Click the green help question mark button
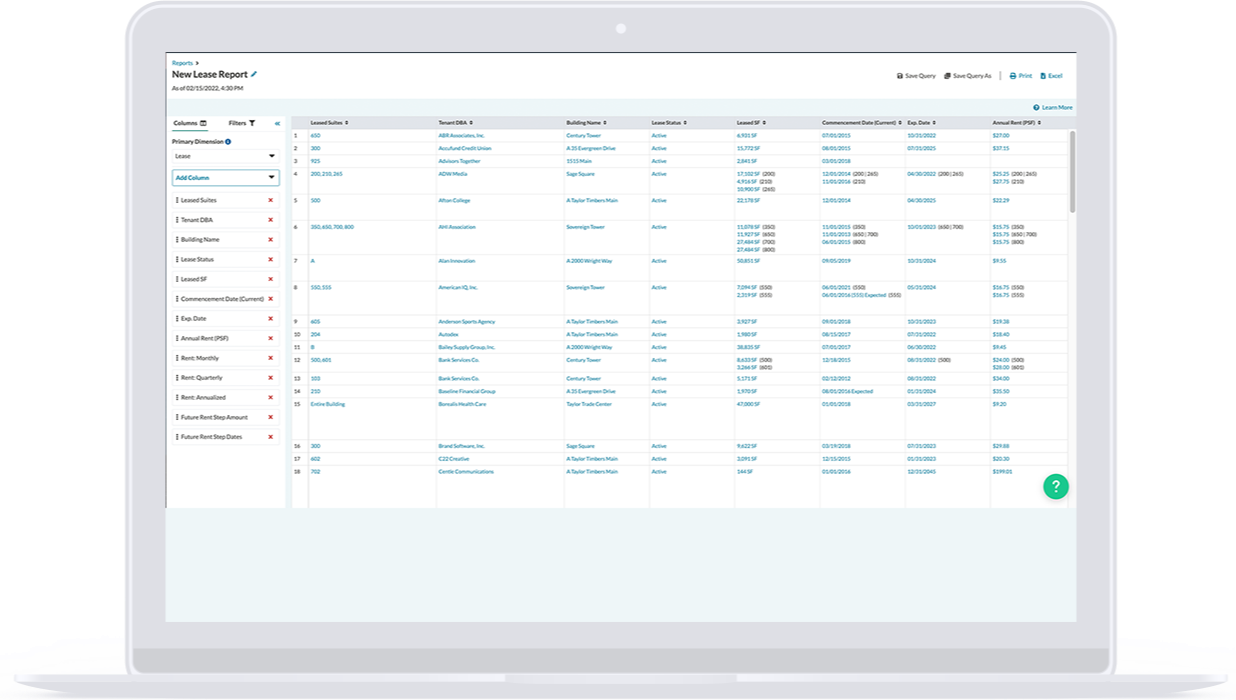The height and width of the screenshot is (700, 1236). pos(1056,486)
